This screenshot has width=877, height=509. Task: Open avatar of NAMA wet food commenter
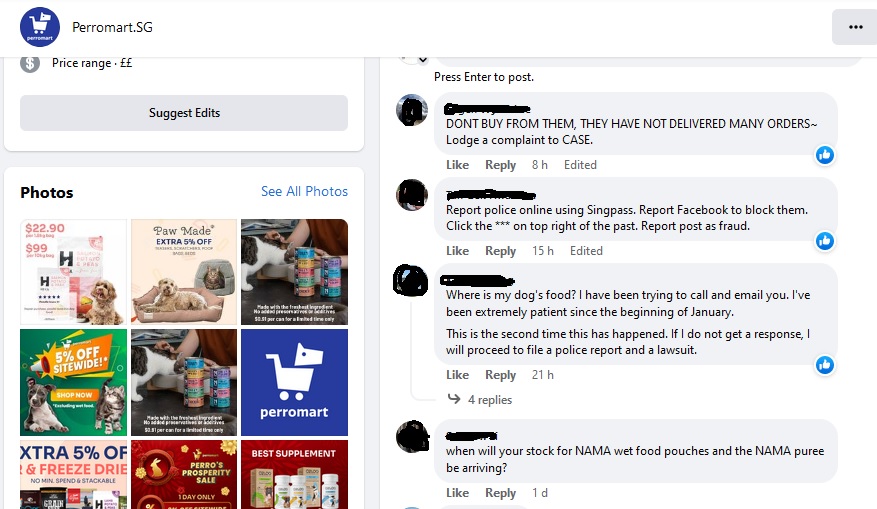pos(412,436)
